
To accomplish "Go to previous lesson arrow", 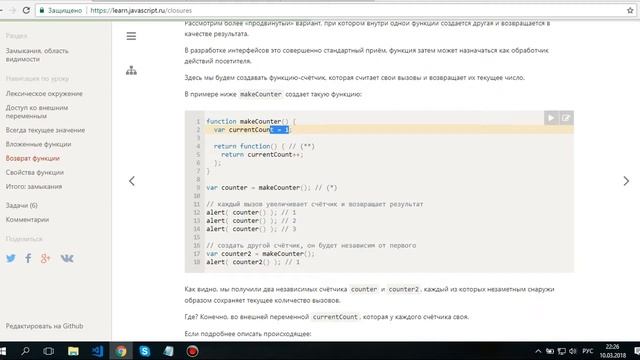I will (132, 181).
